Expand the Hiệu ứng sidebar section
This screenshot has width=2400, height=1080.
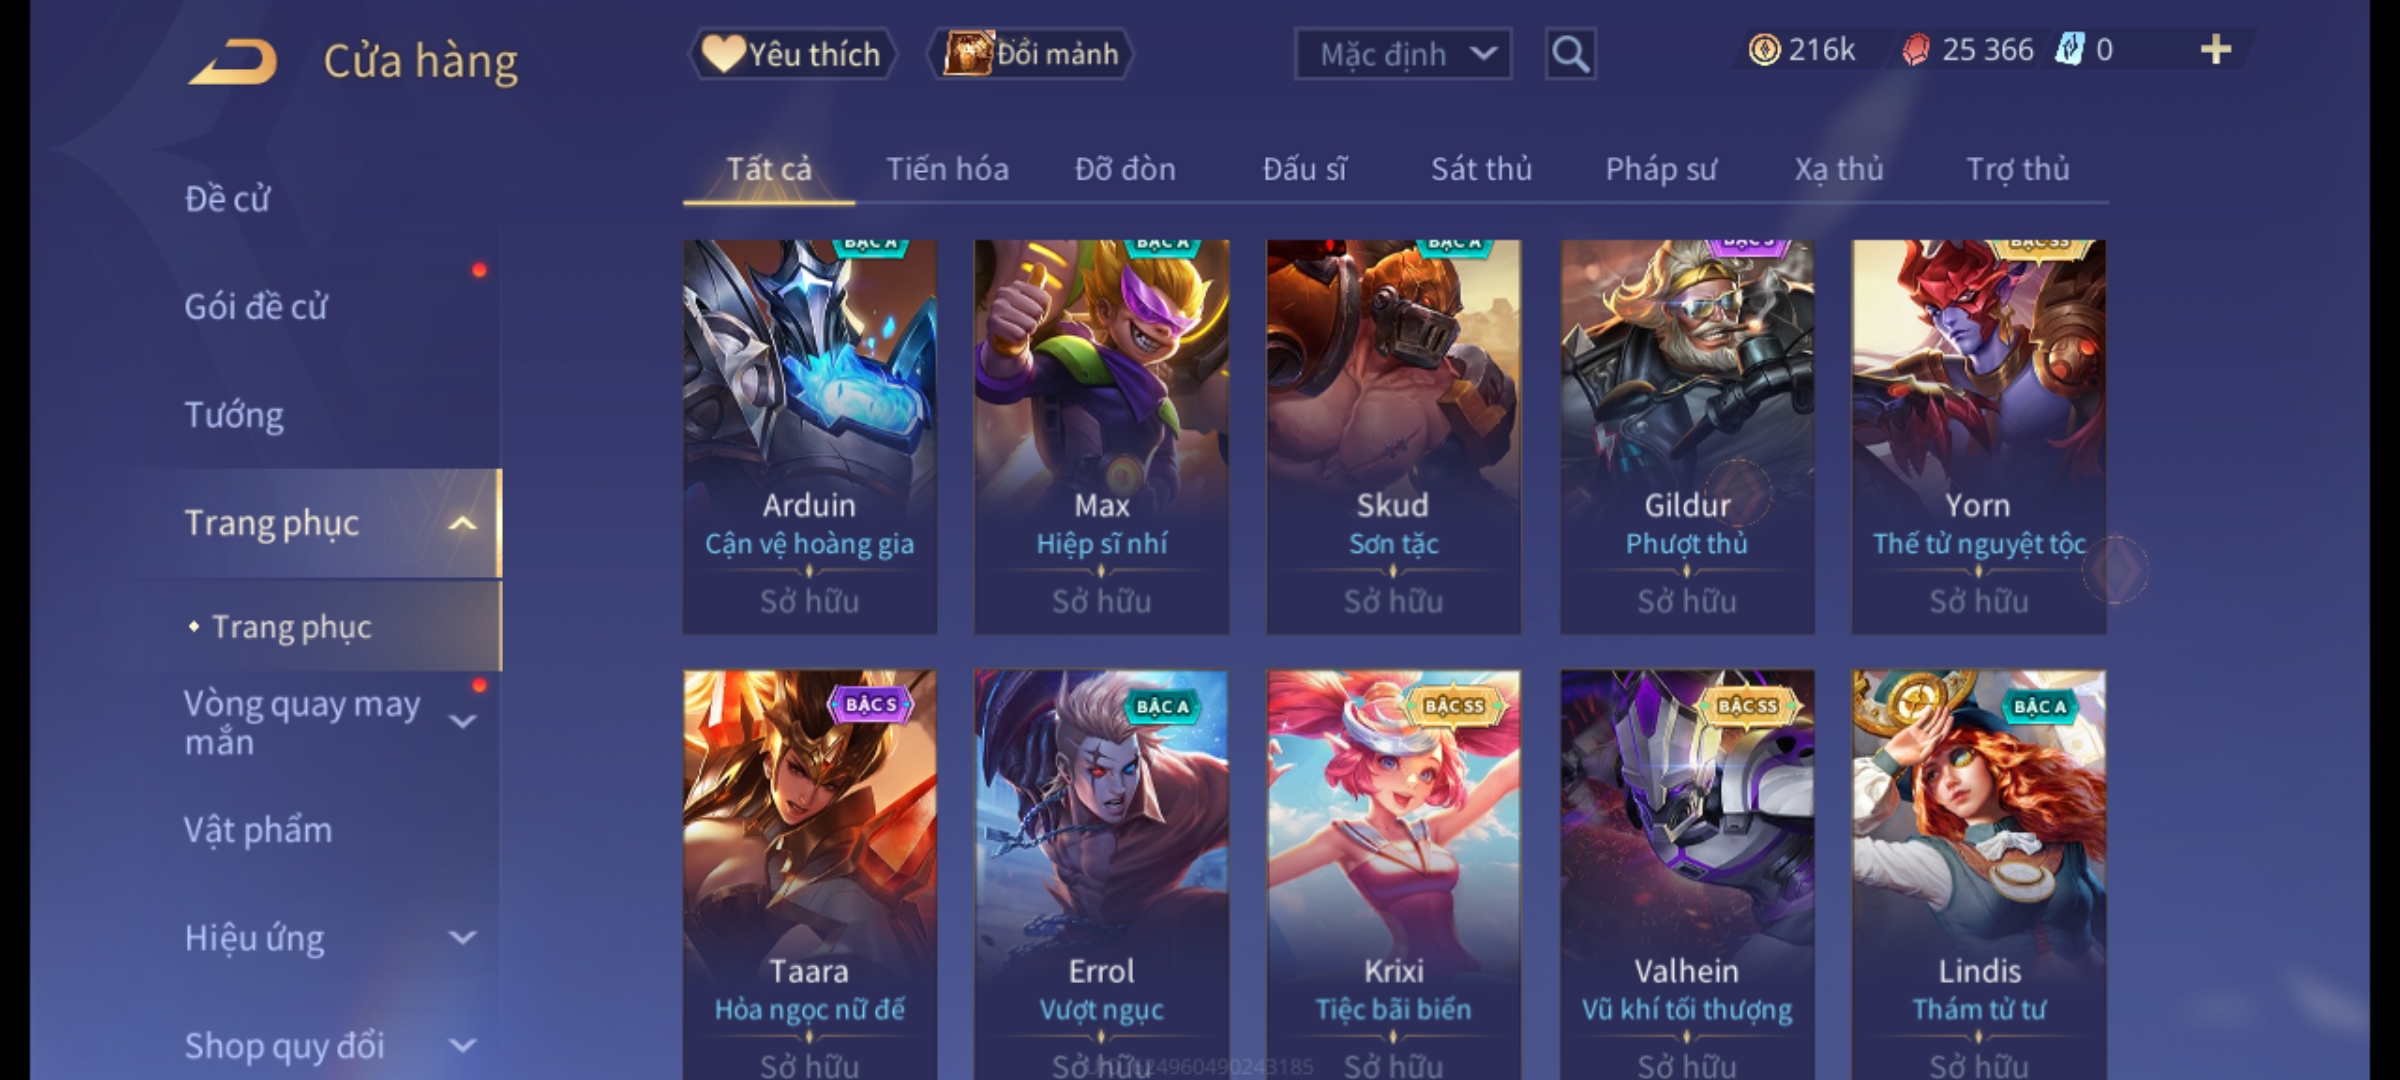click(462, 938)
